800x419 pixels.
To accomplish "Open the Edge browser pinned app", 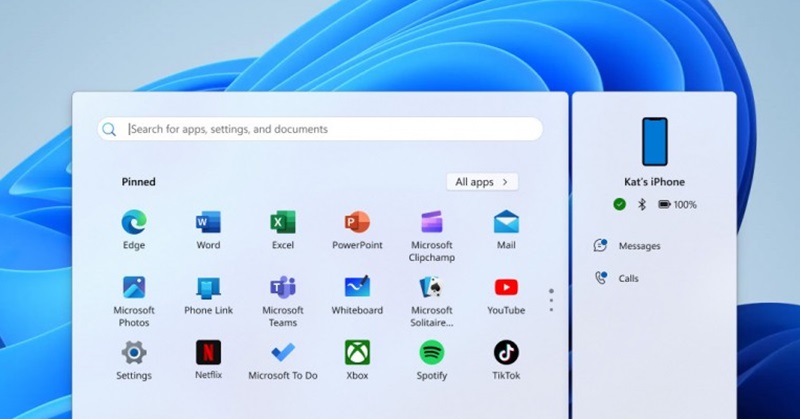I will (x=134, y=230).
